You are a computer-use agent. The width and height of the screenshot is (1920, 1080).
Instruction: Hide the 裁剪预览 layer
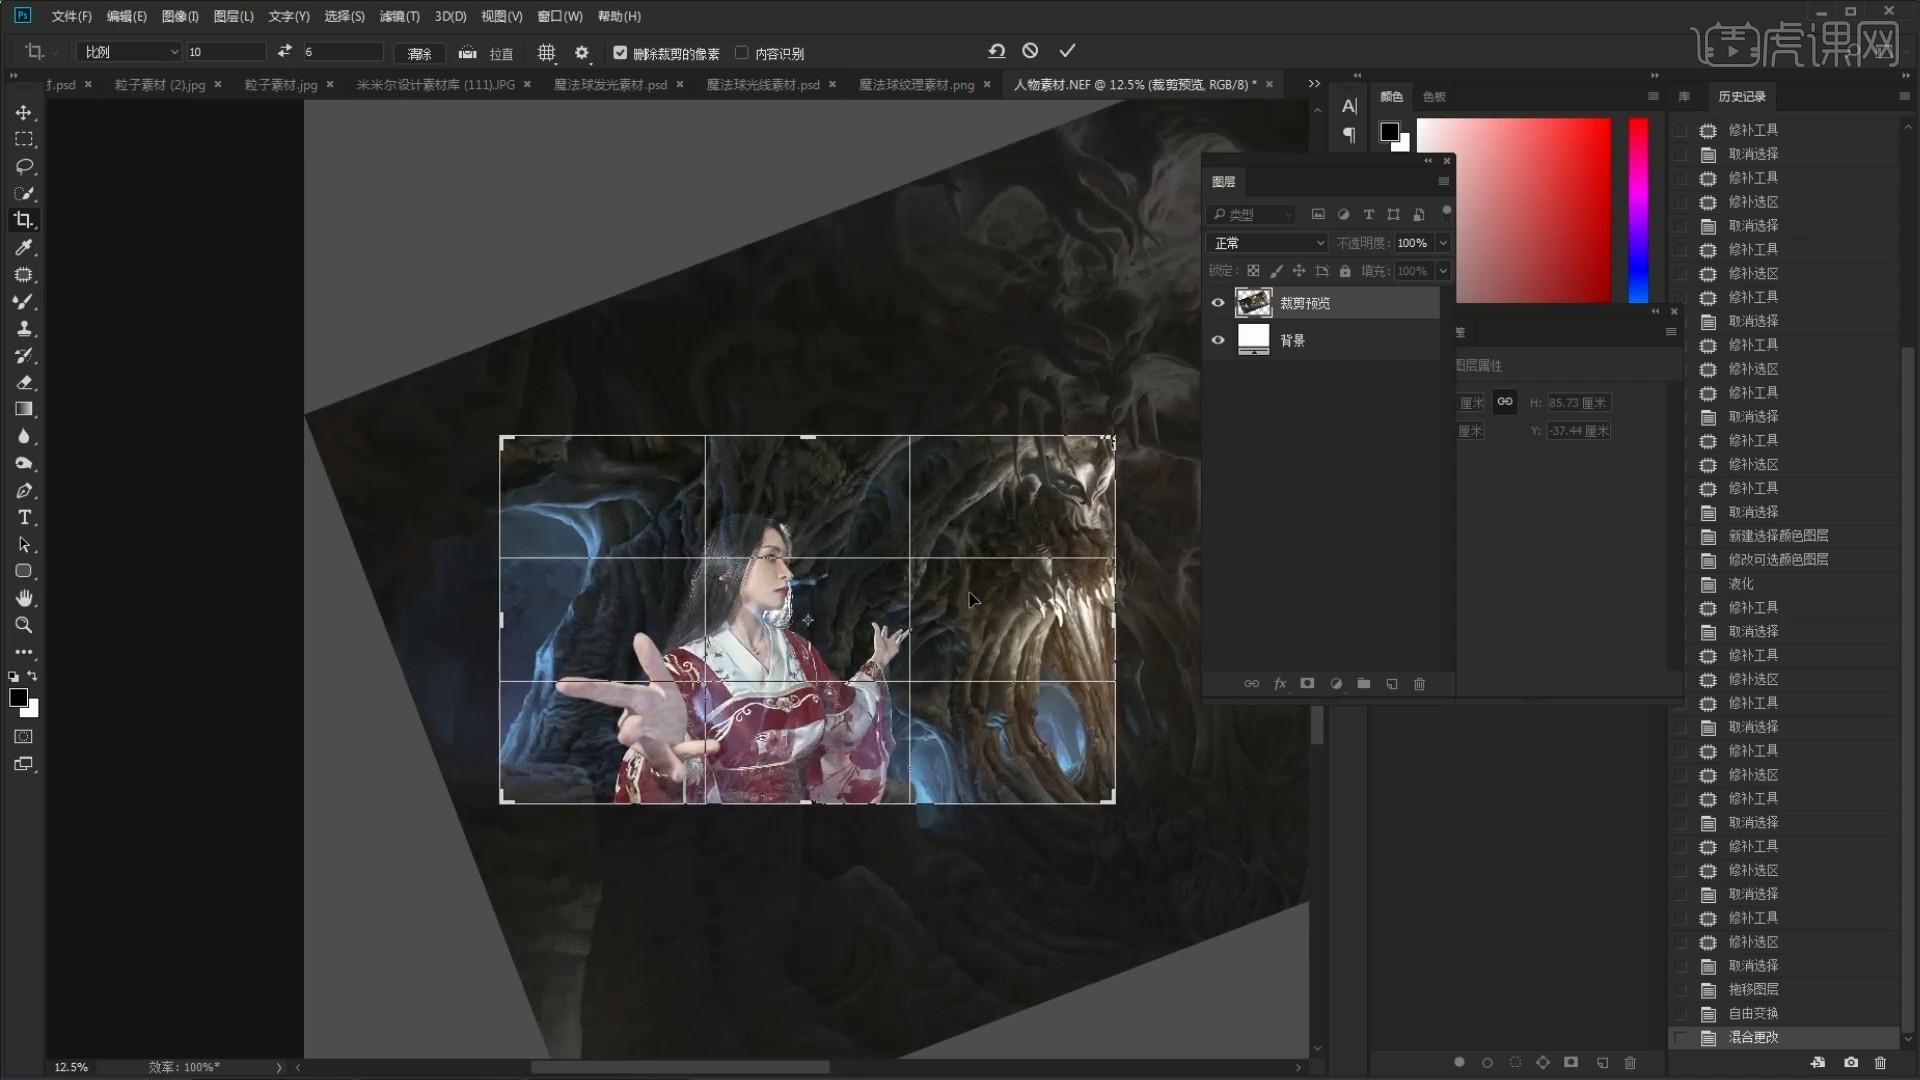click(x=1218, y=303)
